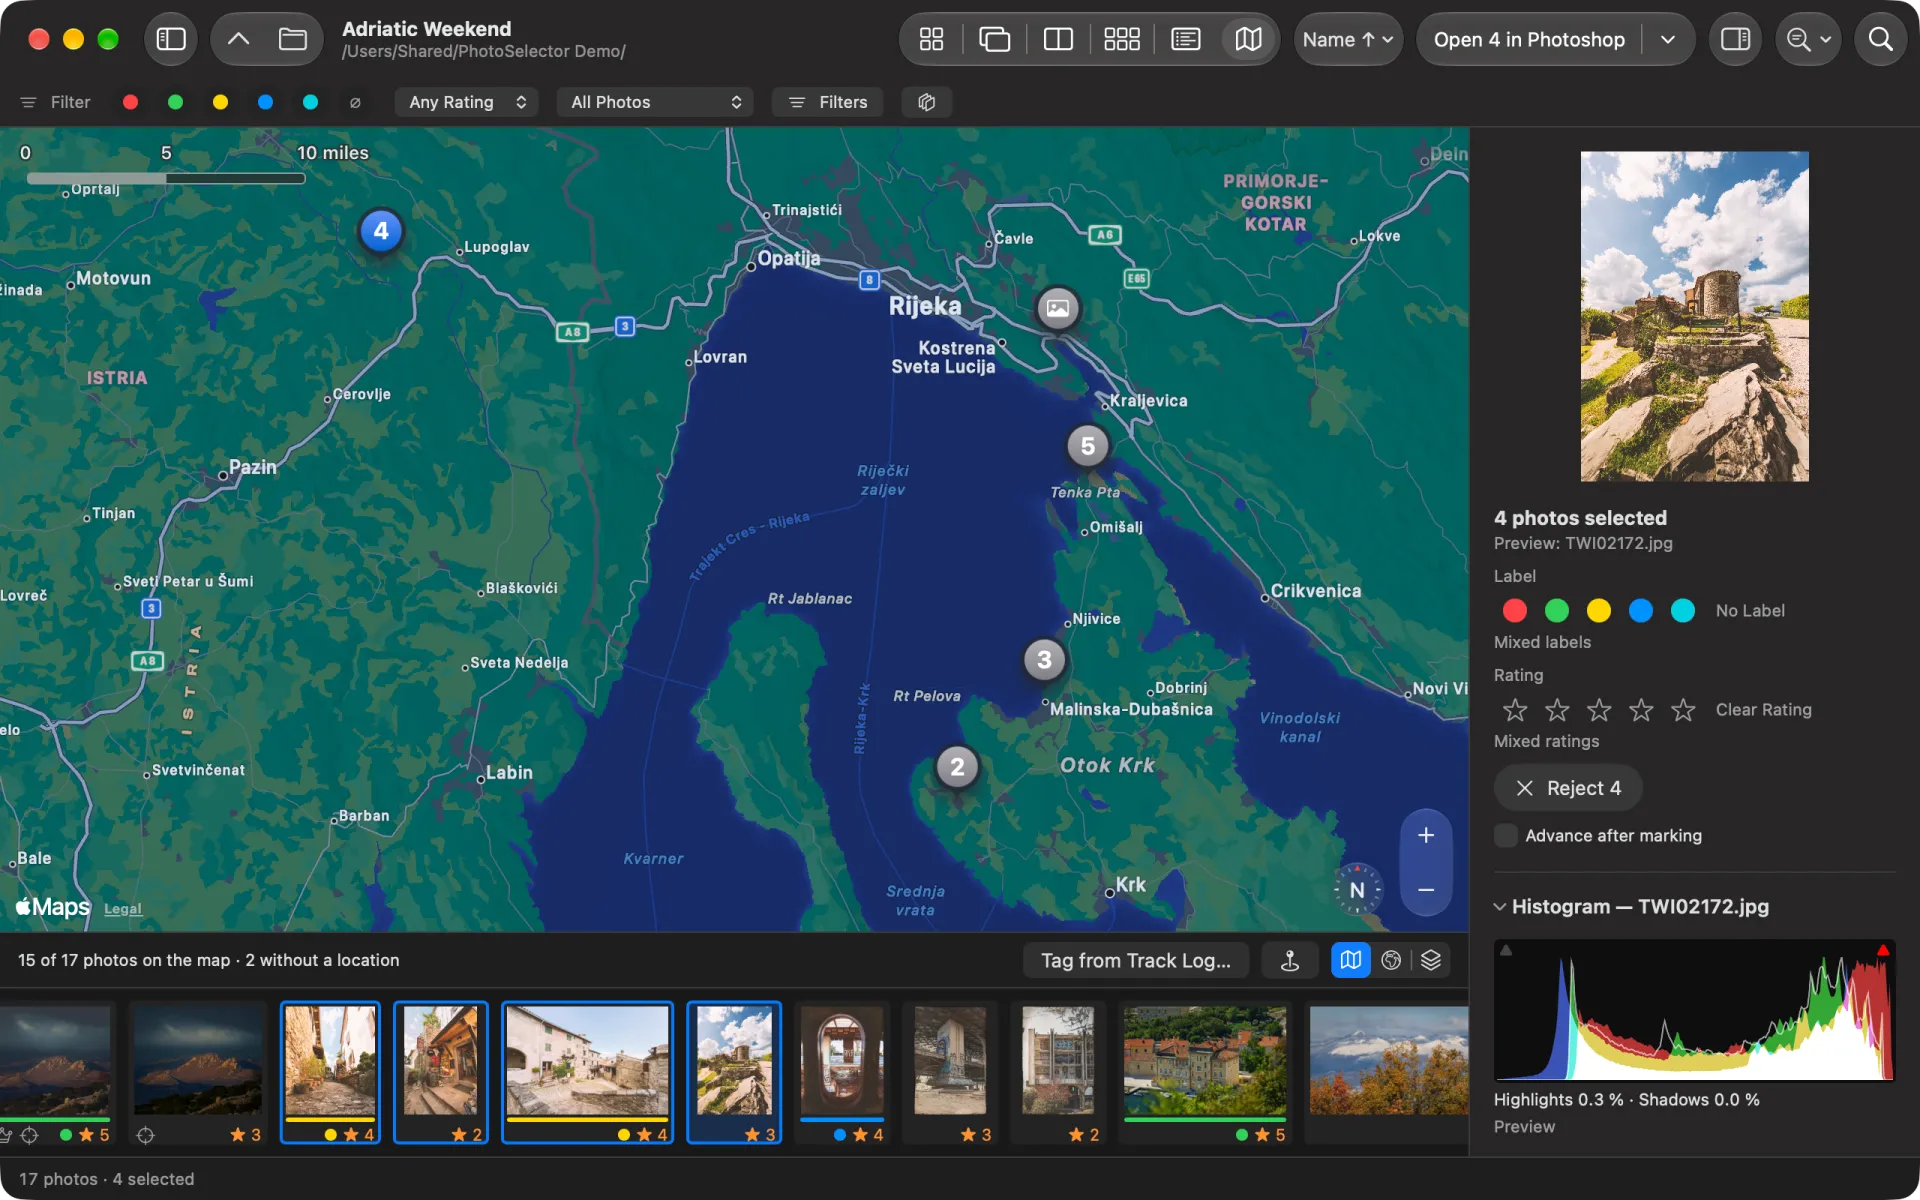Click the Filters button
The image size is (1920, 1200).
[827, 102]
